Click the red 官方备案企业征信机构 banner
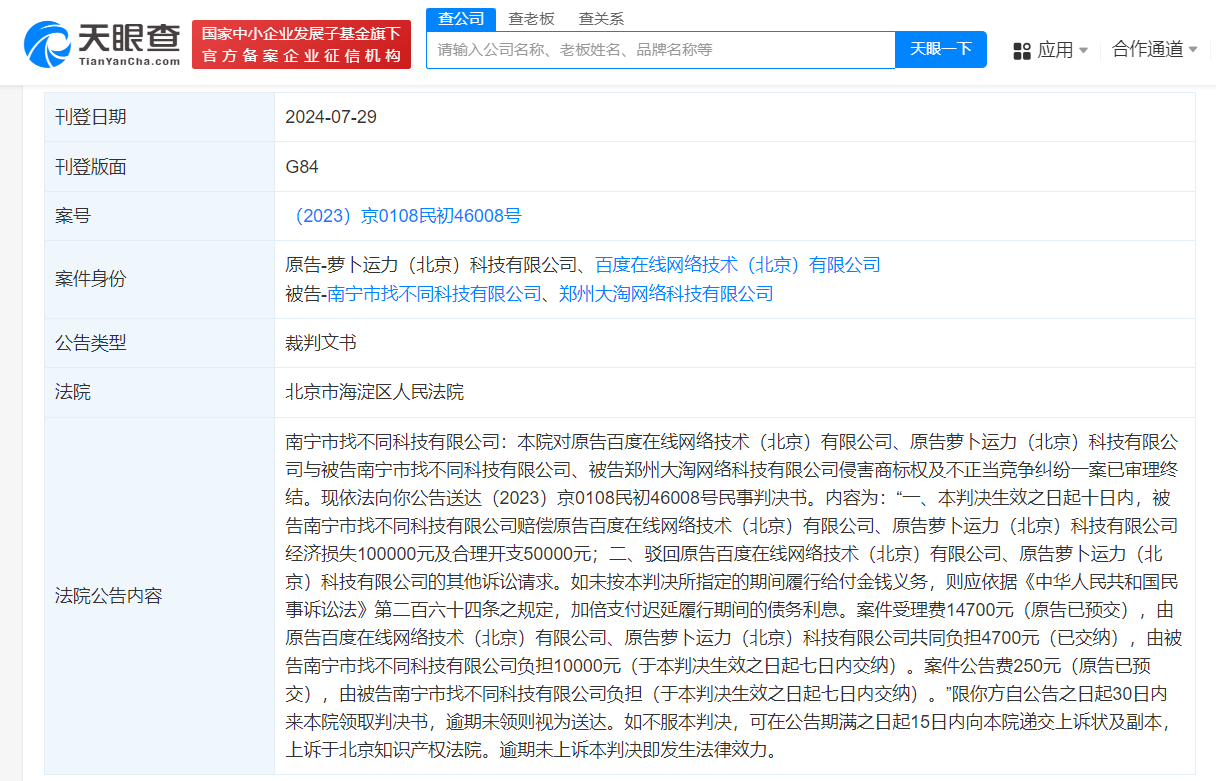This screenshot has height=781, width=1216. tap(301, 45)
